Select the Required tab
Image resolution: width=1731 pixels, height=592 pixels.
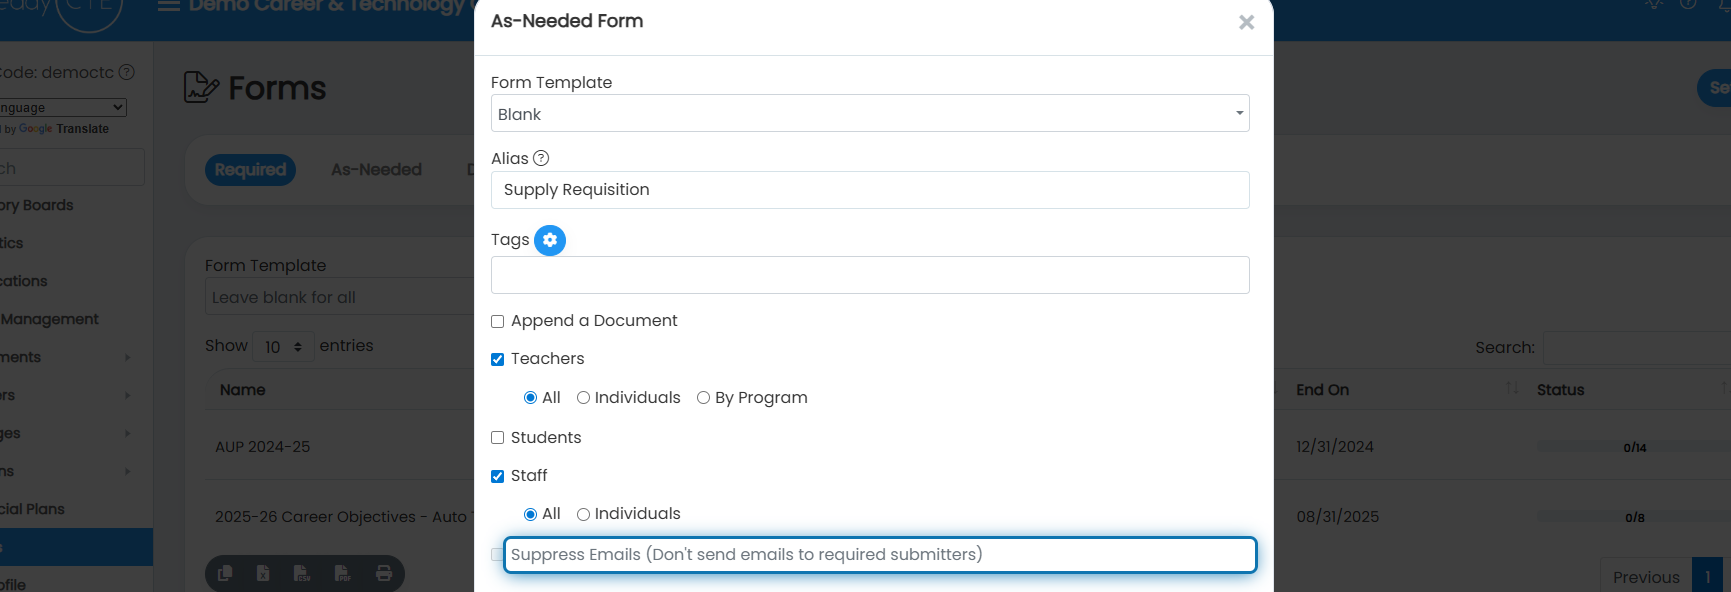pyautogui.click(x=250, y=170)
